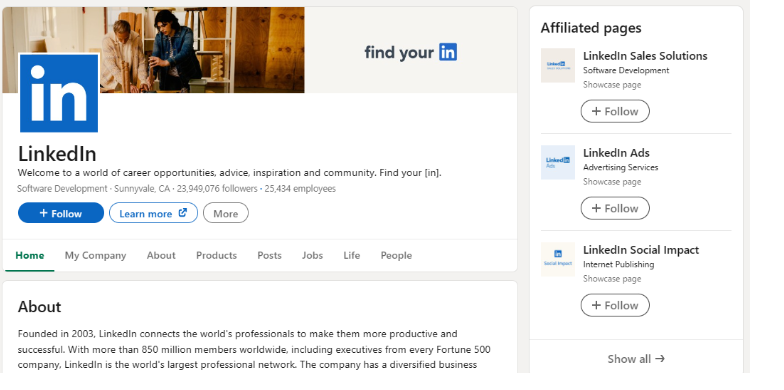The height and width of the screenshot is (390, 784).
Task: Open LinkedIn Sales Solutions title link
Action: (645, 56)
